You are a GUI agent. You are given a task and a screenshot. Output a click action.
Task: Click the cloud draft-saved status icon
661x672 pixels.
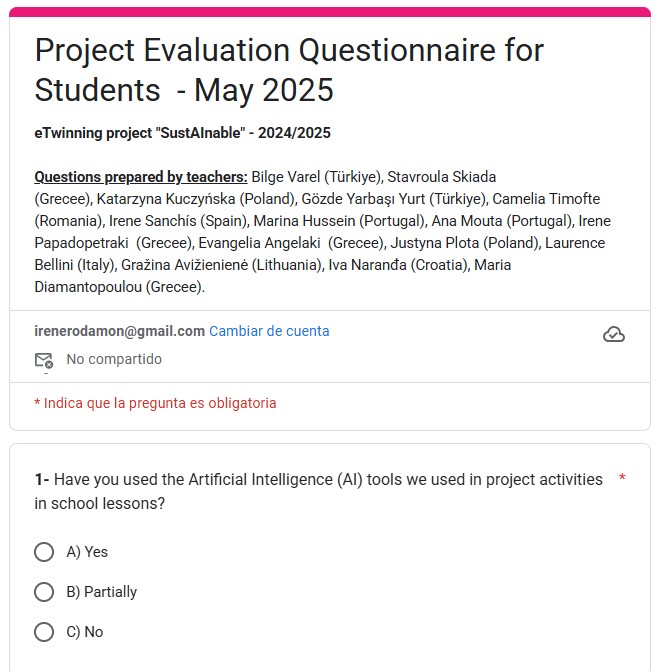click(x=614, y=334)
